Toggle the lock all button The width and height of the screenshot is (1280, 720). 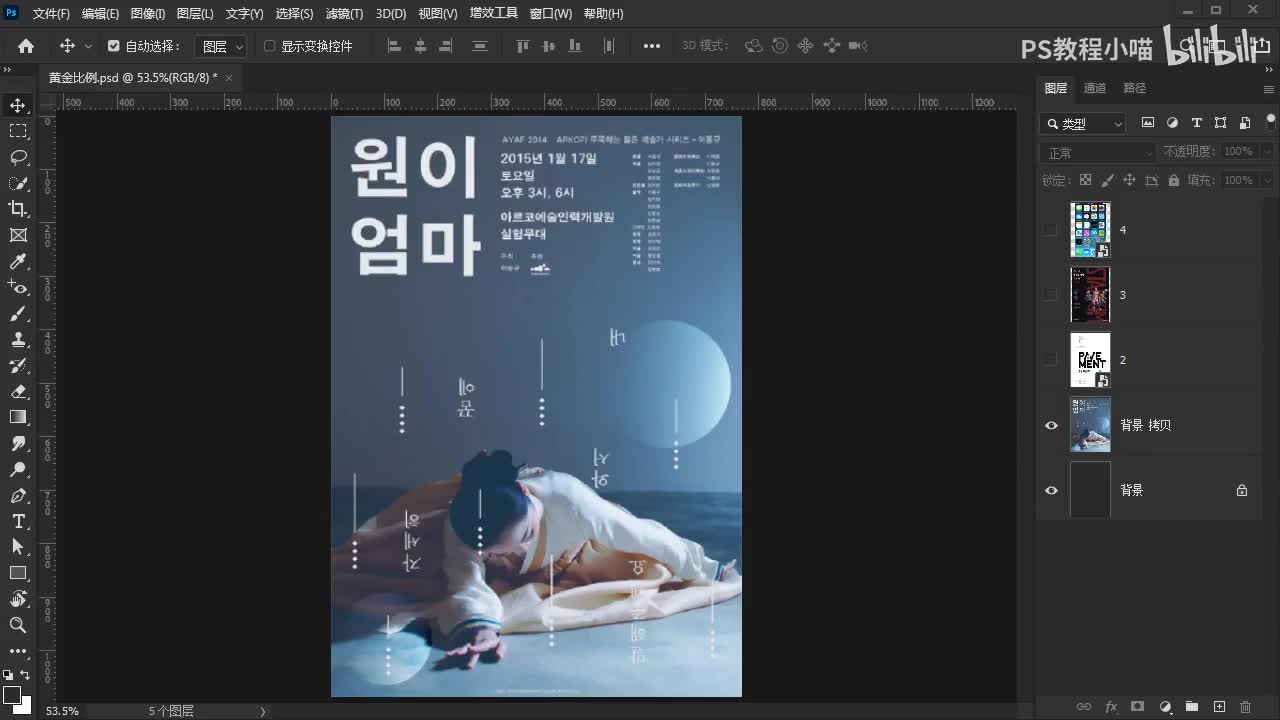click(1173, 180)
